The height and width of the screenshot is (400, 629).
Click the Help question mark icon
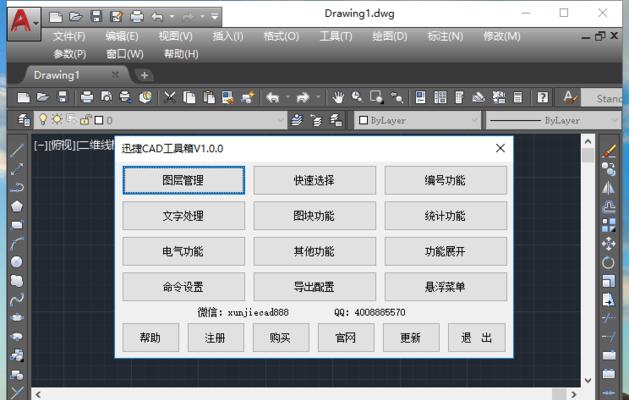[542, 97]
